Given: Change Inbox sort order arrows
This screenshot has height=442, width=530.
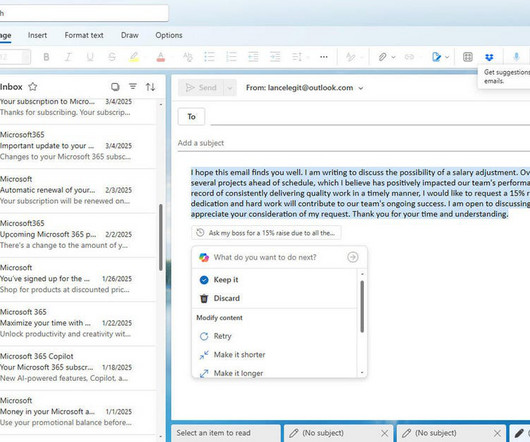Looking at the screenshot, I should [x=150, y=87].
